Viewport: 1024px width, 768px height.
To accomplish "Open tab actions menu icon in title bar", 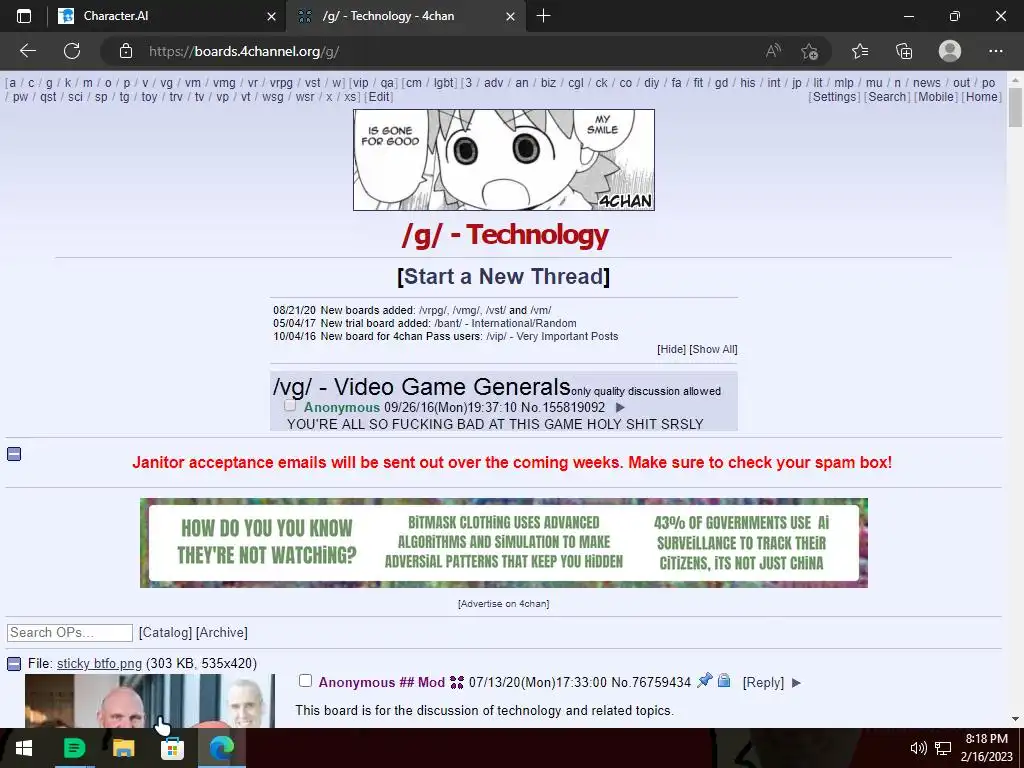I will pyautogui.click(x=24, y=16).
